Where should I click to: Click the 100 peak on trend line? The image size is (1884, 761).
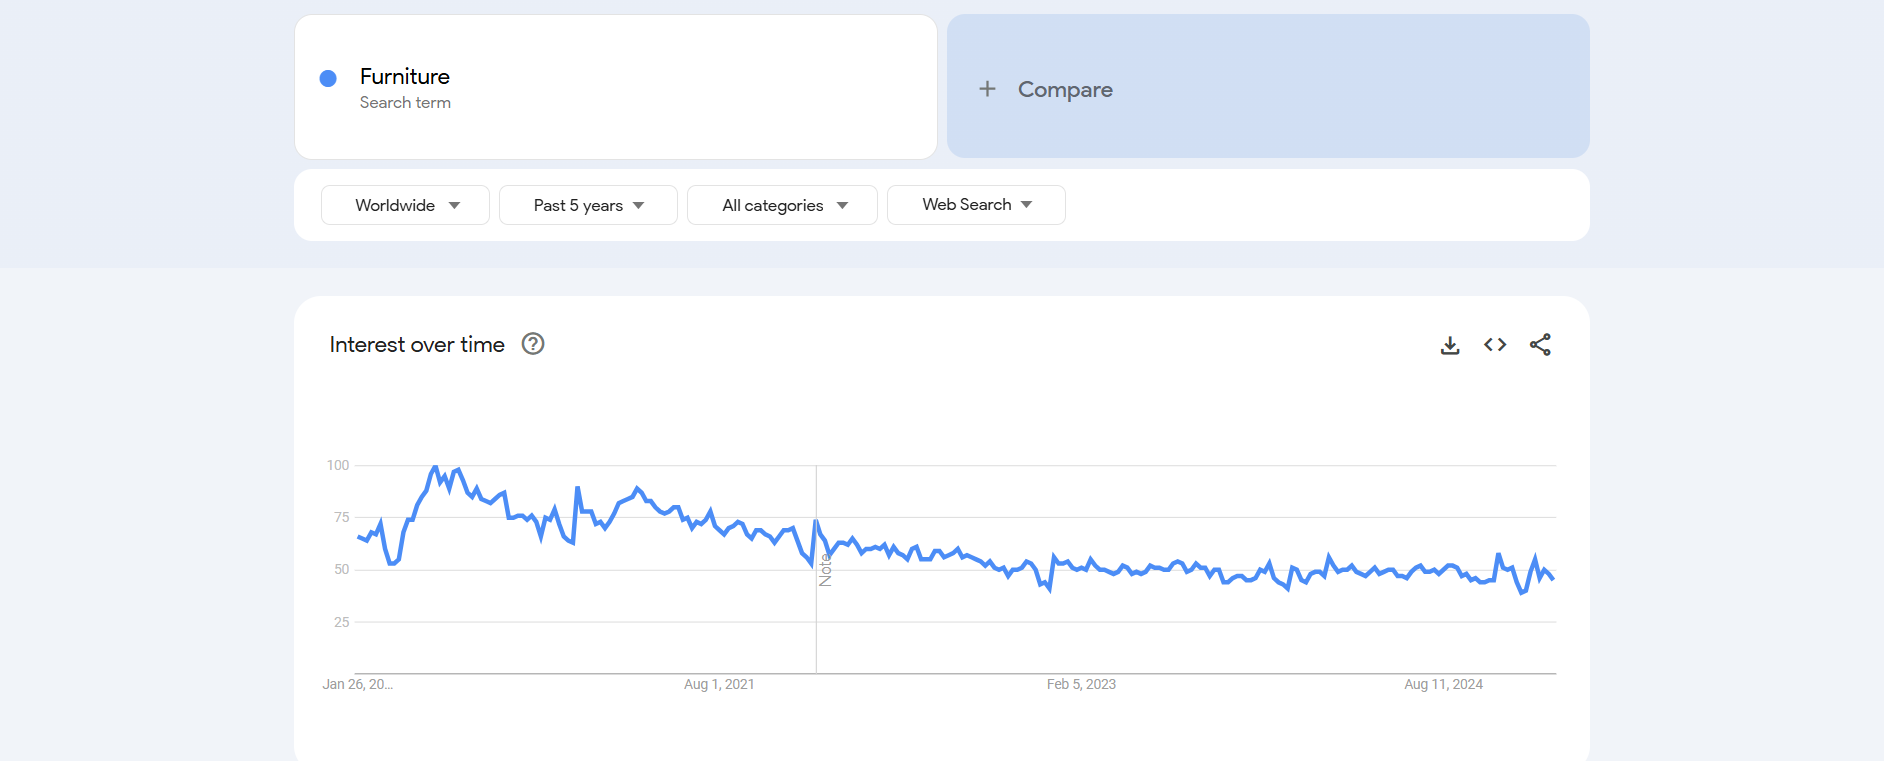434,467
